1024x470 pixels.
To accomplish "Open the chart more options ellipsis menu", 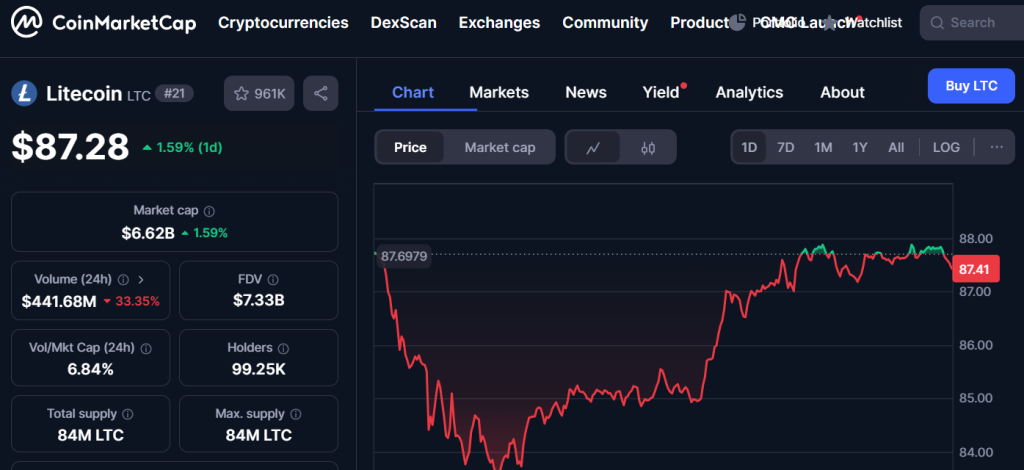I will tap(996, 147).
